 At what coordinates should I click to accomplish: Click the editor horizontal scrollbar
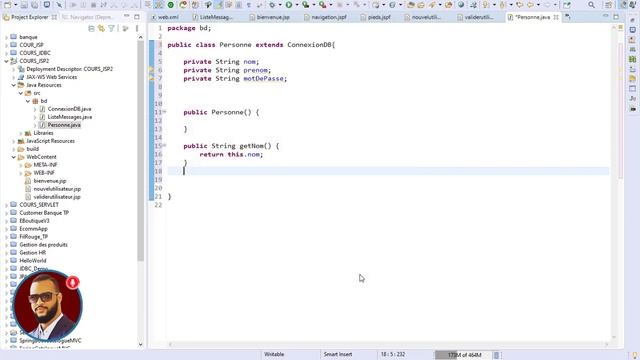point(388,344)
